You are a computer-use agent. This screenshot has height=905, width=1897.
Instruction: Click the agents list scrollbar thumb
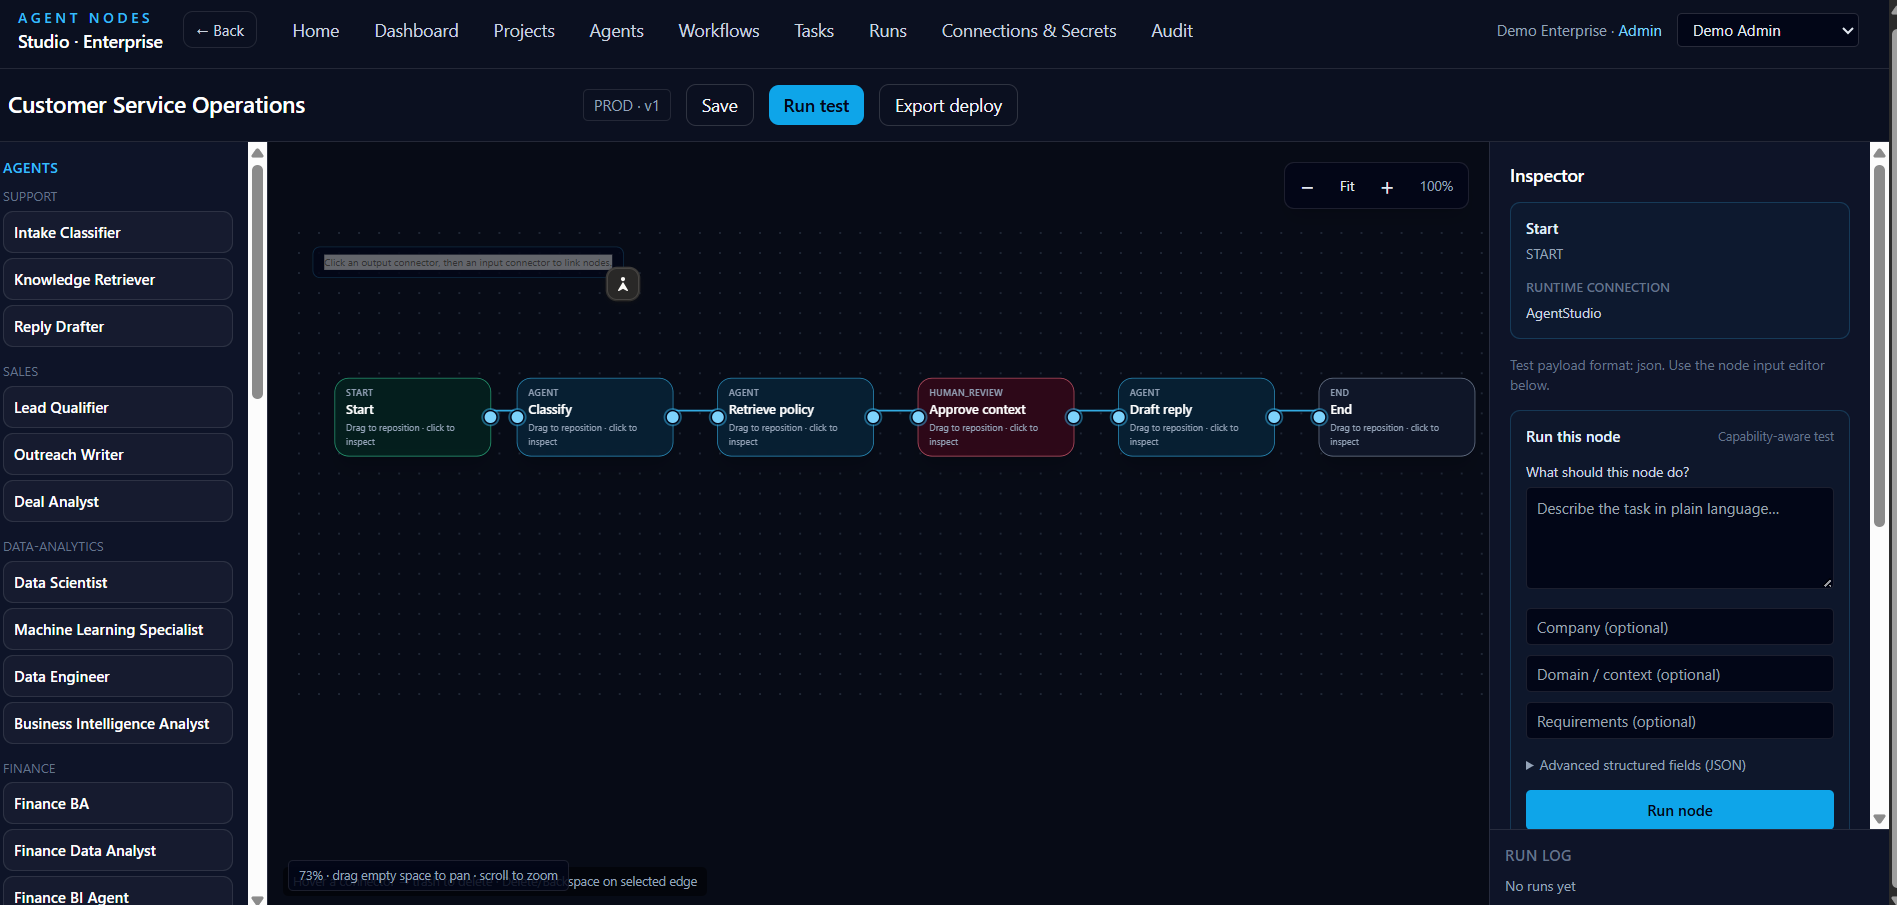[x=257, y=282]
